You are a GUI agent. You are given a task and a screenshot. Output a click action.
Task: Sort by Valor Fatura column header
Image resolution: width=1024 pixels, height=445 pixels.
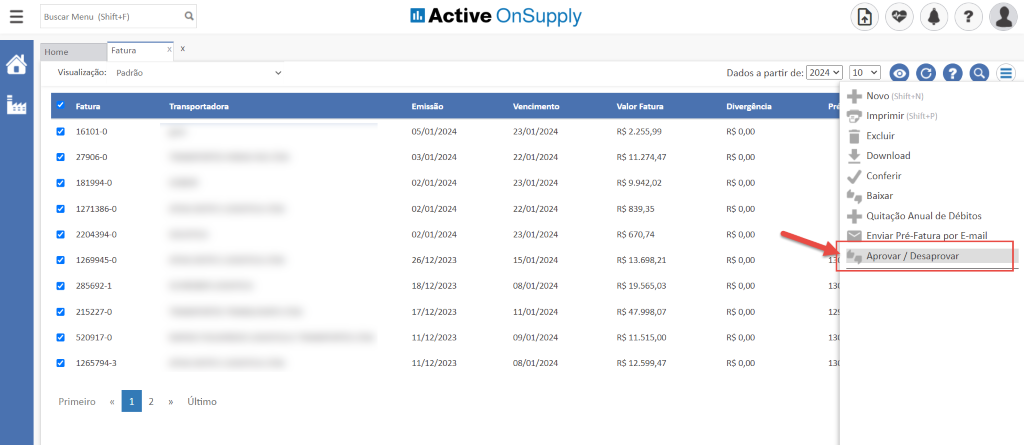click(640, 106)
